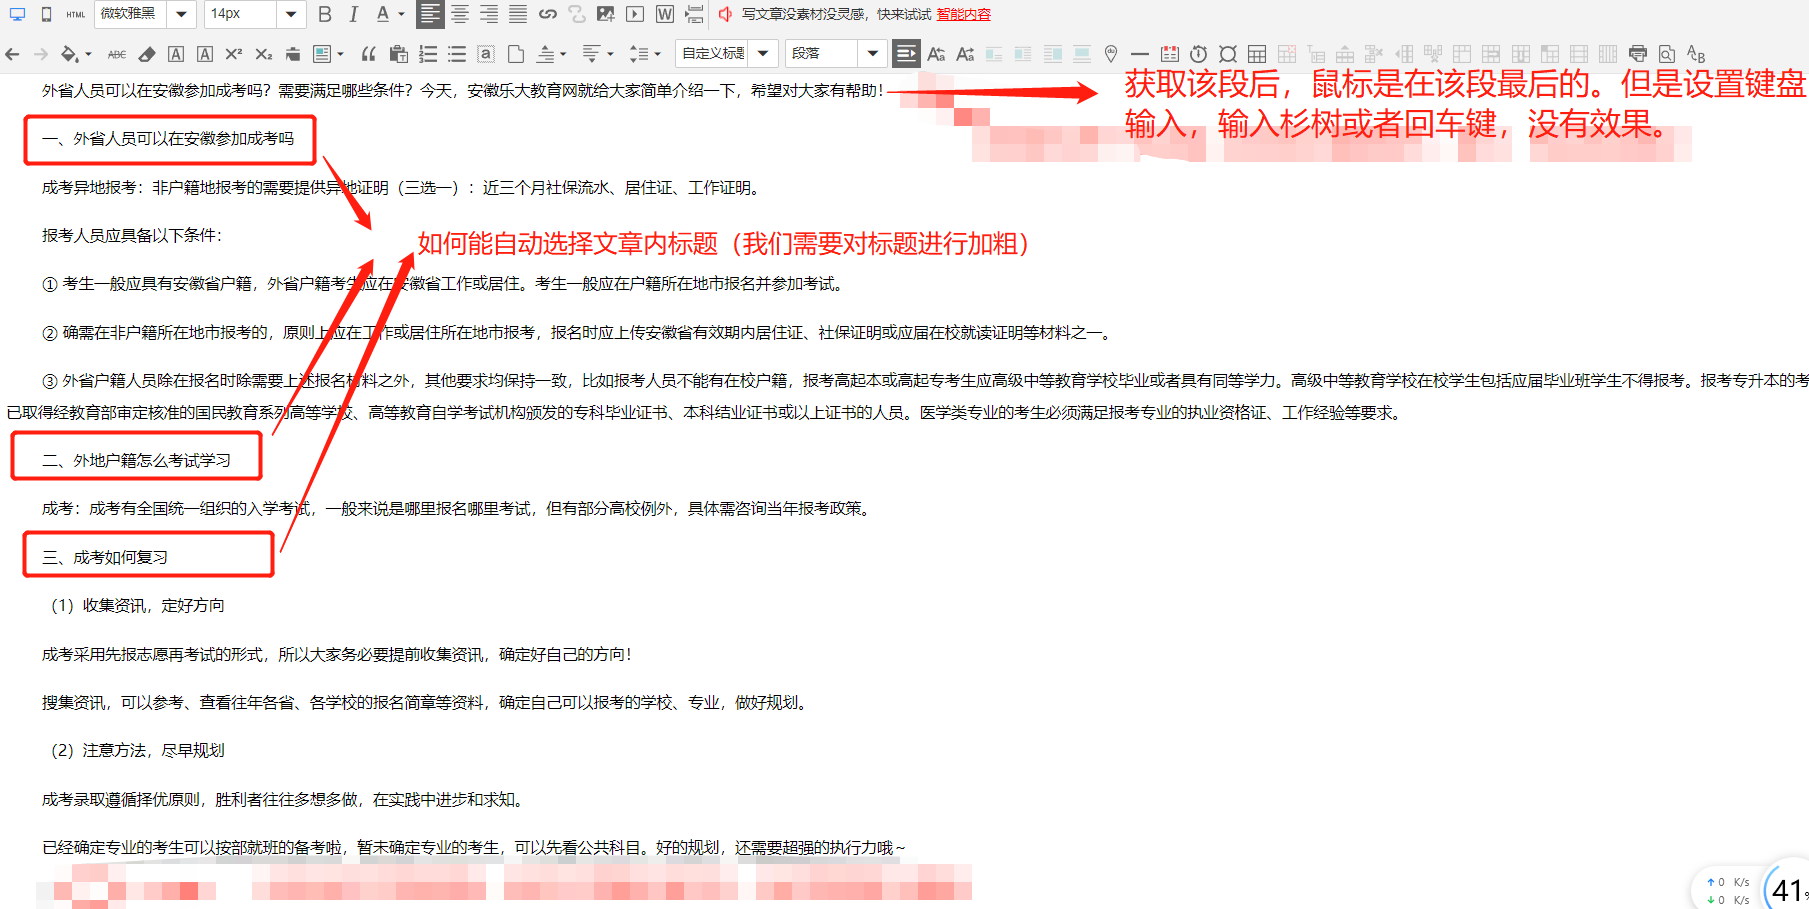This screenshot has height=909, width=1809.
Task: Click the 智能内容 red link
Action: [963, 14]
